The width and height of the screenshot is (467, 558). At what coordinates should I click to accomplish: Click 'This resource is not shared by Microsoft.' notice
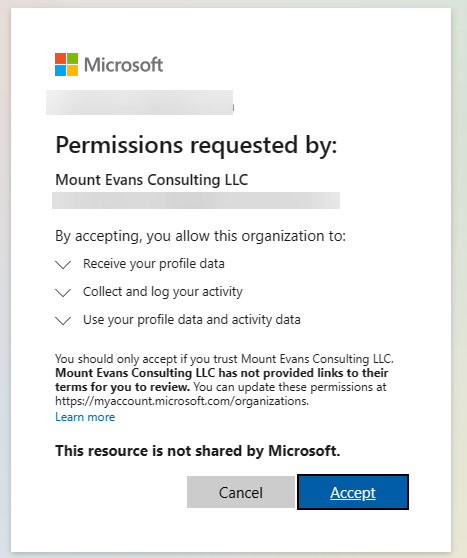click(198, 451)
